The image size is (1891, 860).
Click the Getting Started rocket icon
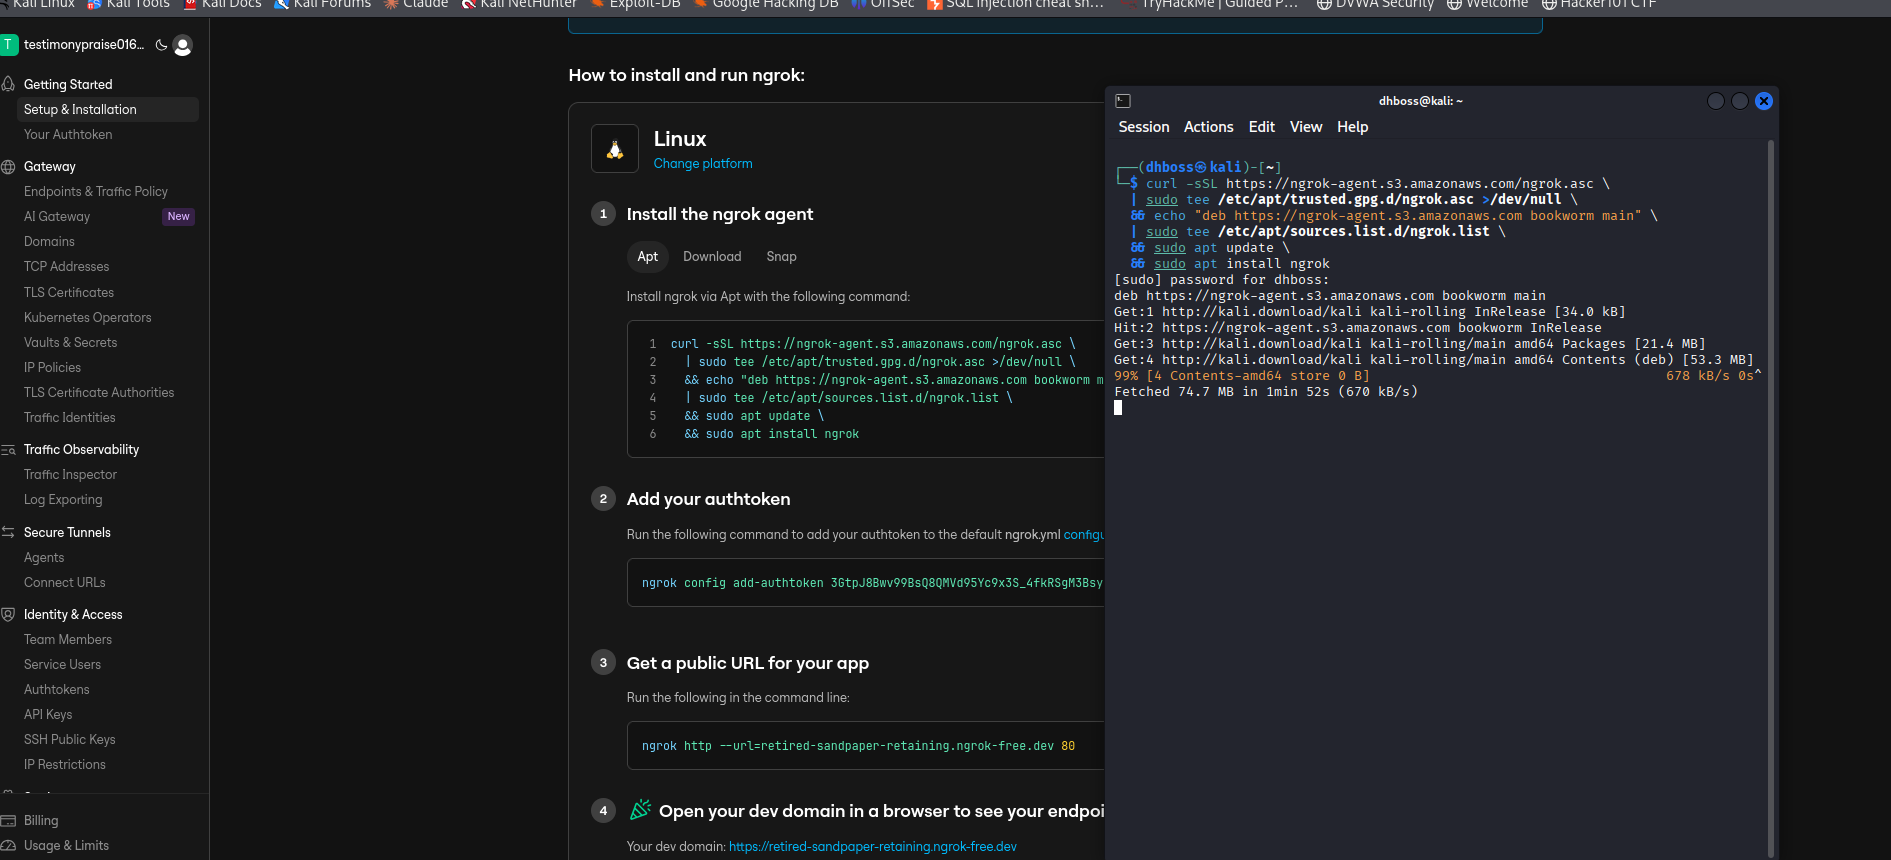[x=8, y=84]
